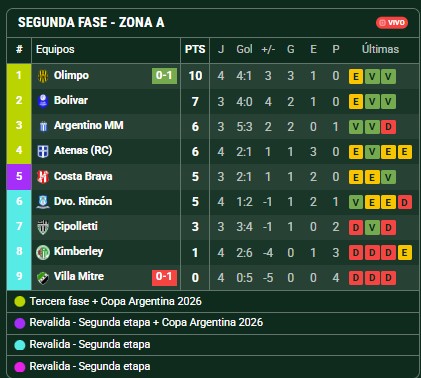Click the purple Revalida legend dot
421x378 pixels.
coord(20,323)
